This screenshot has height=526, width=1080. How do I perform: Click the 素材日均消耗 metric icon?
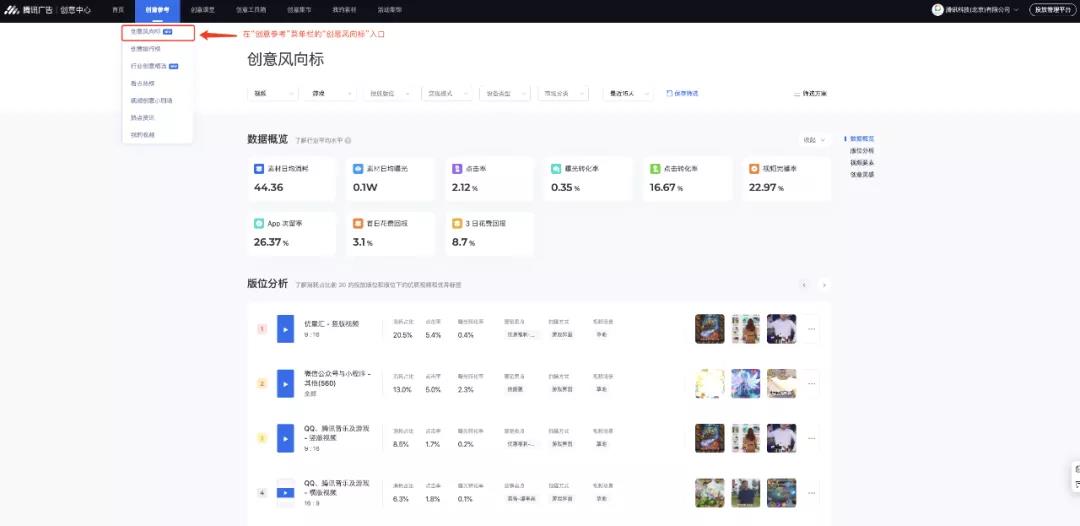click(x=258, y=169)
